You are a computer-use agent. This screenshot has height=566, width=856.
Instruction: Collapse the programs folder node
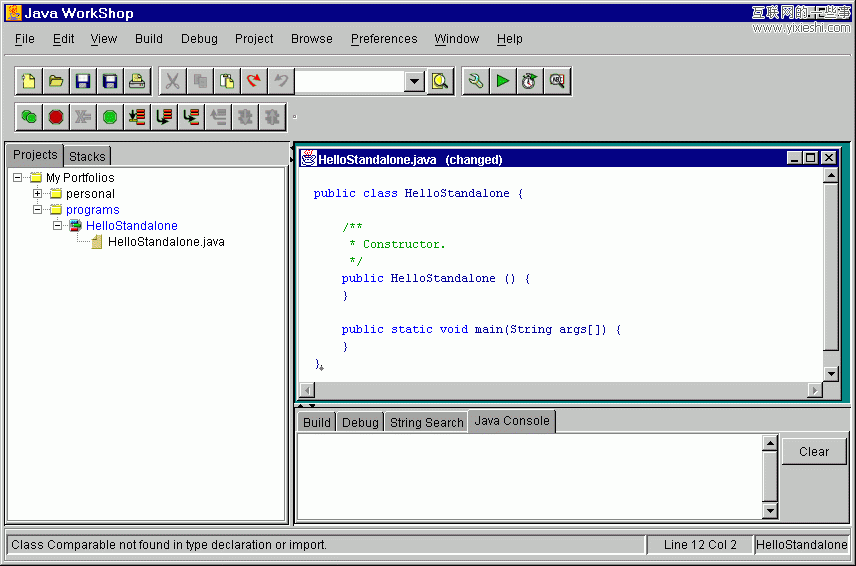pyautogui.click(x=38, y=210)
